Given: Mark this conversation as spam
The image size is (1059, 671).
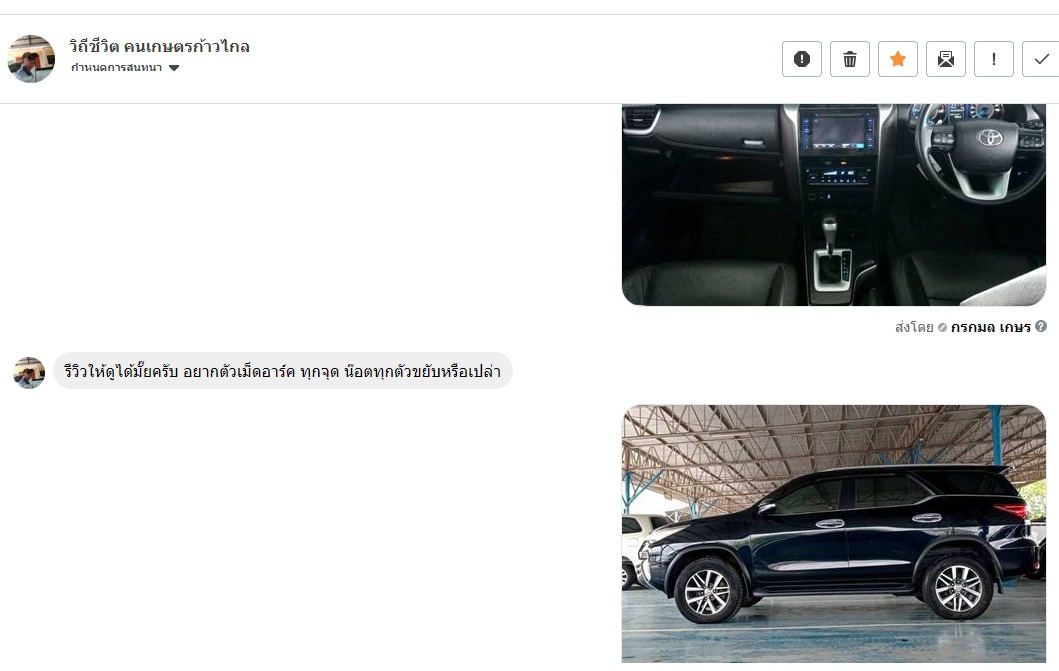Looking at the screenshot, I should (802, 59).
